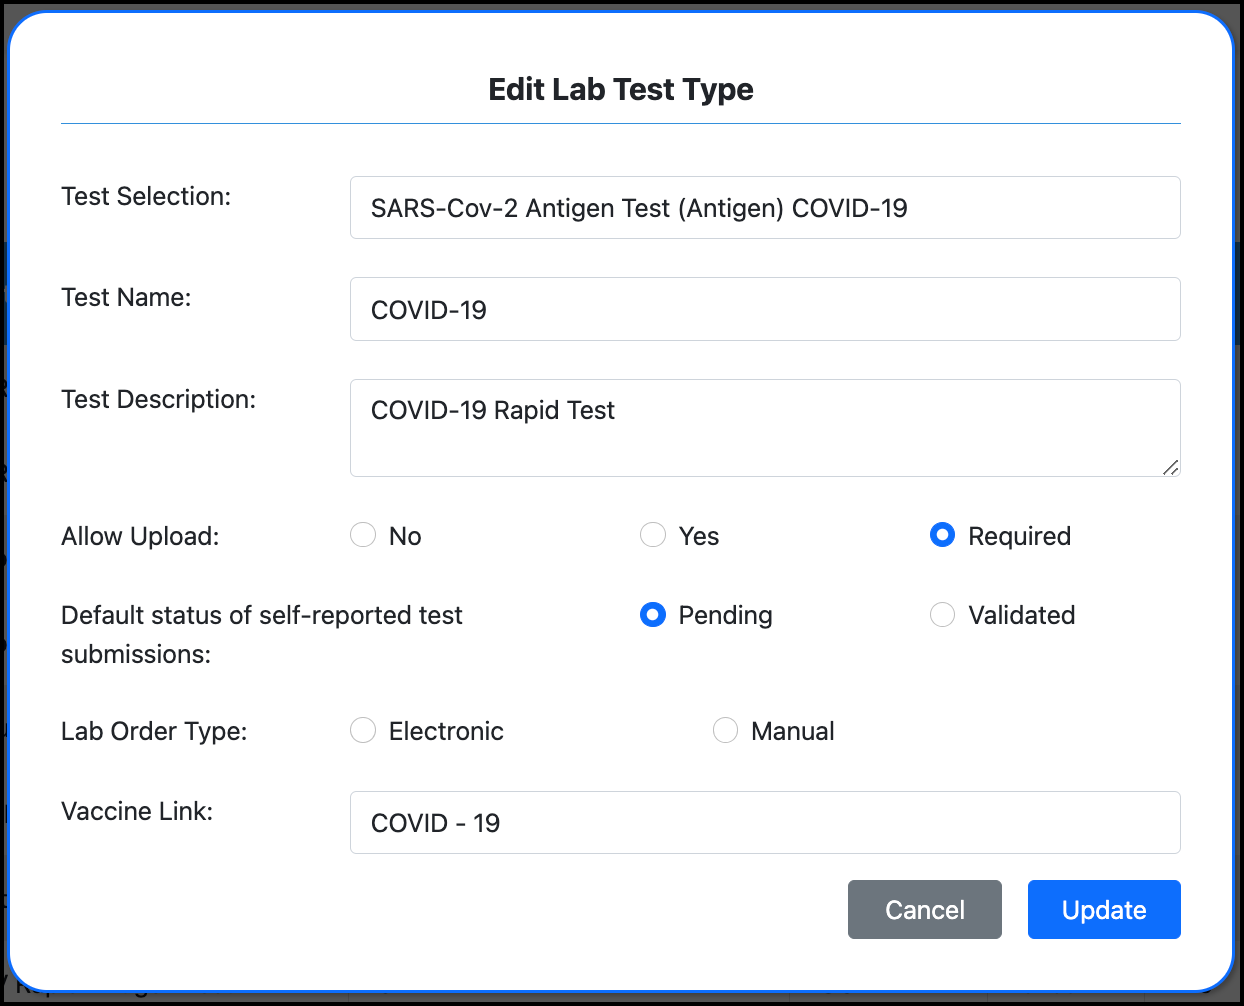
Task: Click the Update button
Action: click(x=1104, y=910)
